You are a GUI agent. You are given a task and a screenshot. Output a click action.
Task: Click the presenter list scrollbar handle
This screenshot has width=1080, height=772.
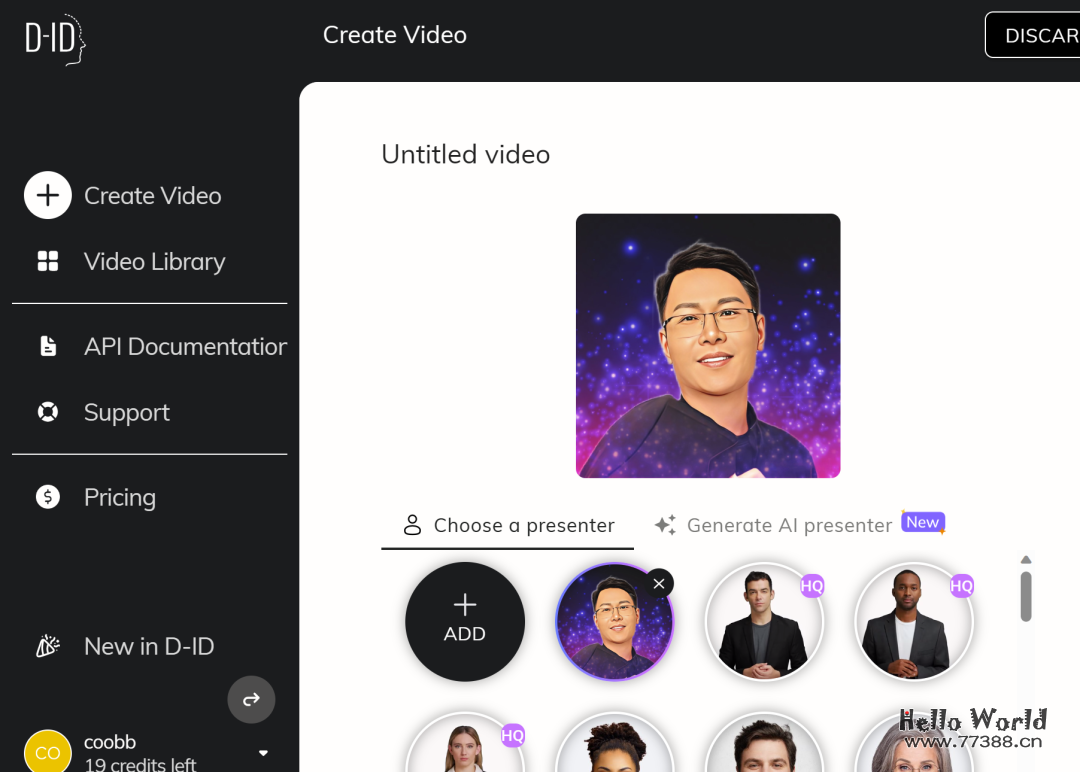click(x=1025, y=596)
